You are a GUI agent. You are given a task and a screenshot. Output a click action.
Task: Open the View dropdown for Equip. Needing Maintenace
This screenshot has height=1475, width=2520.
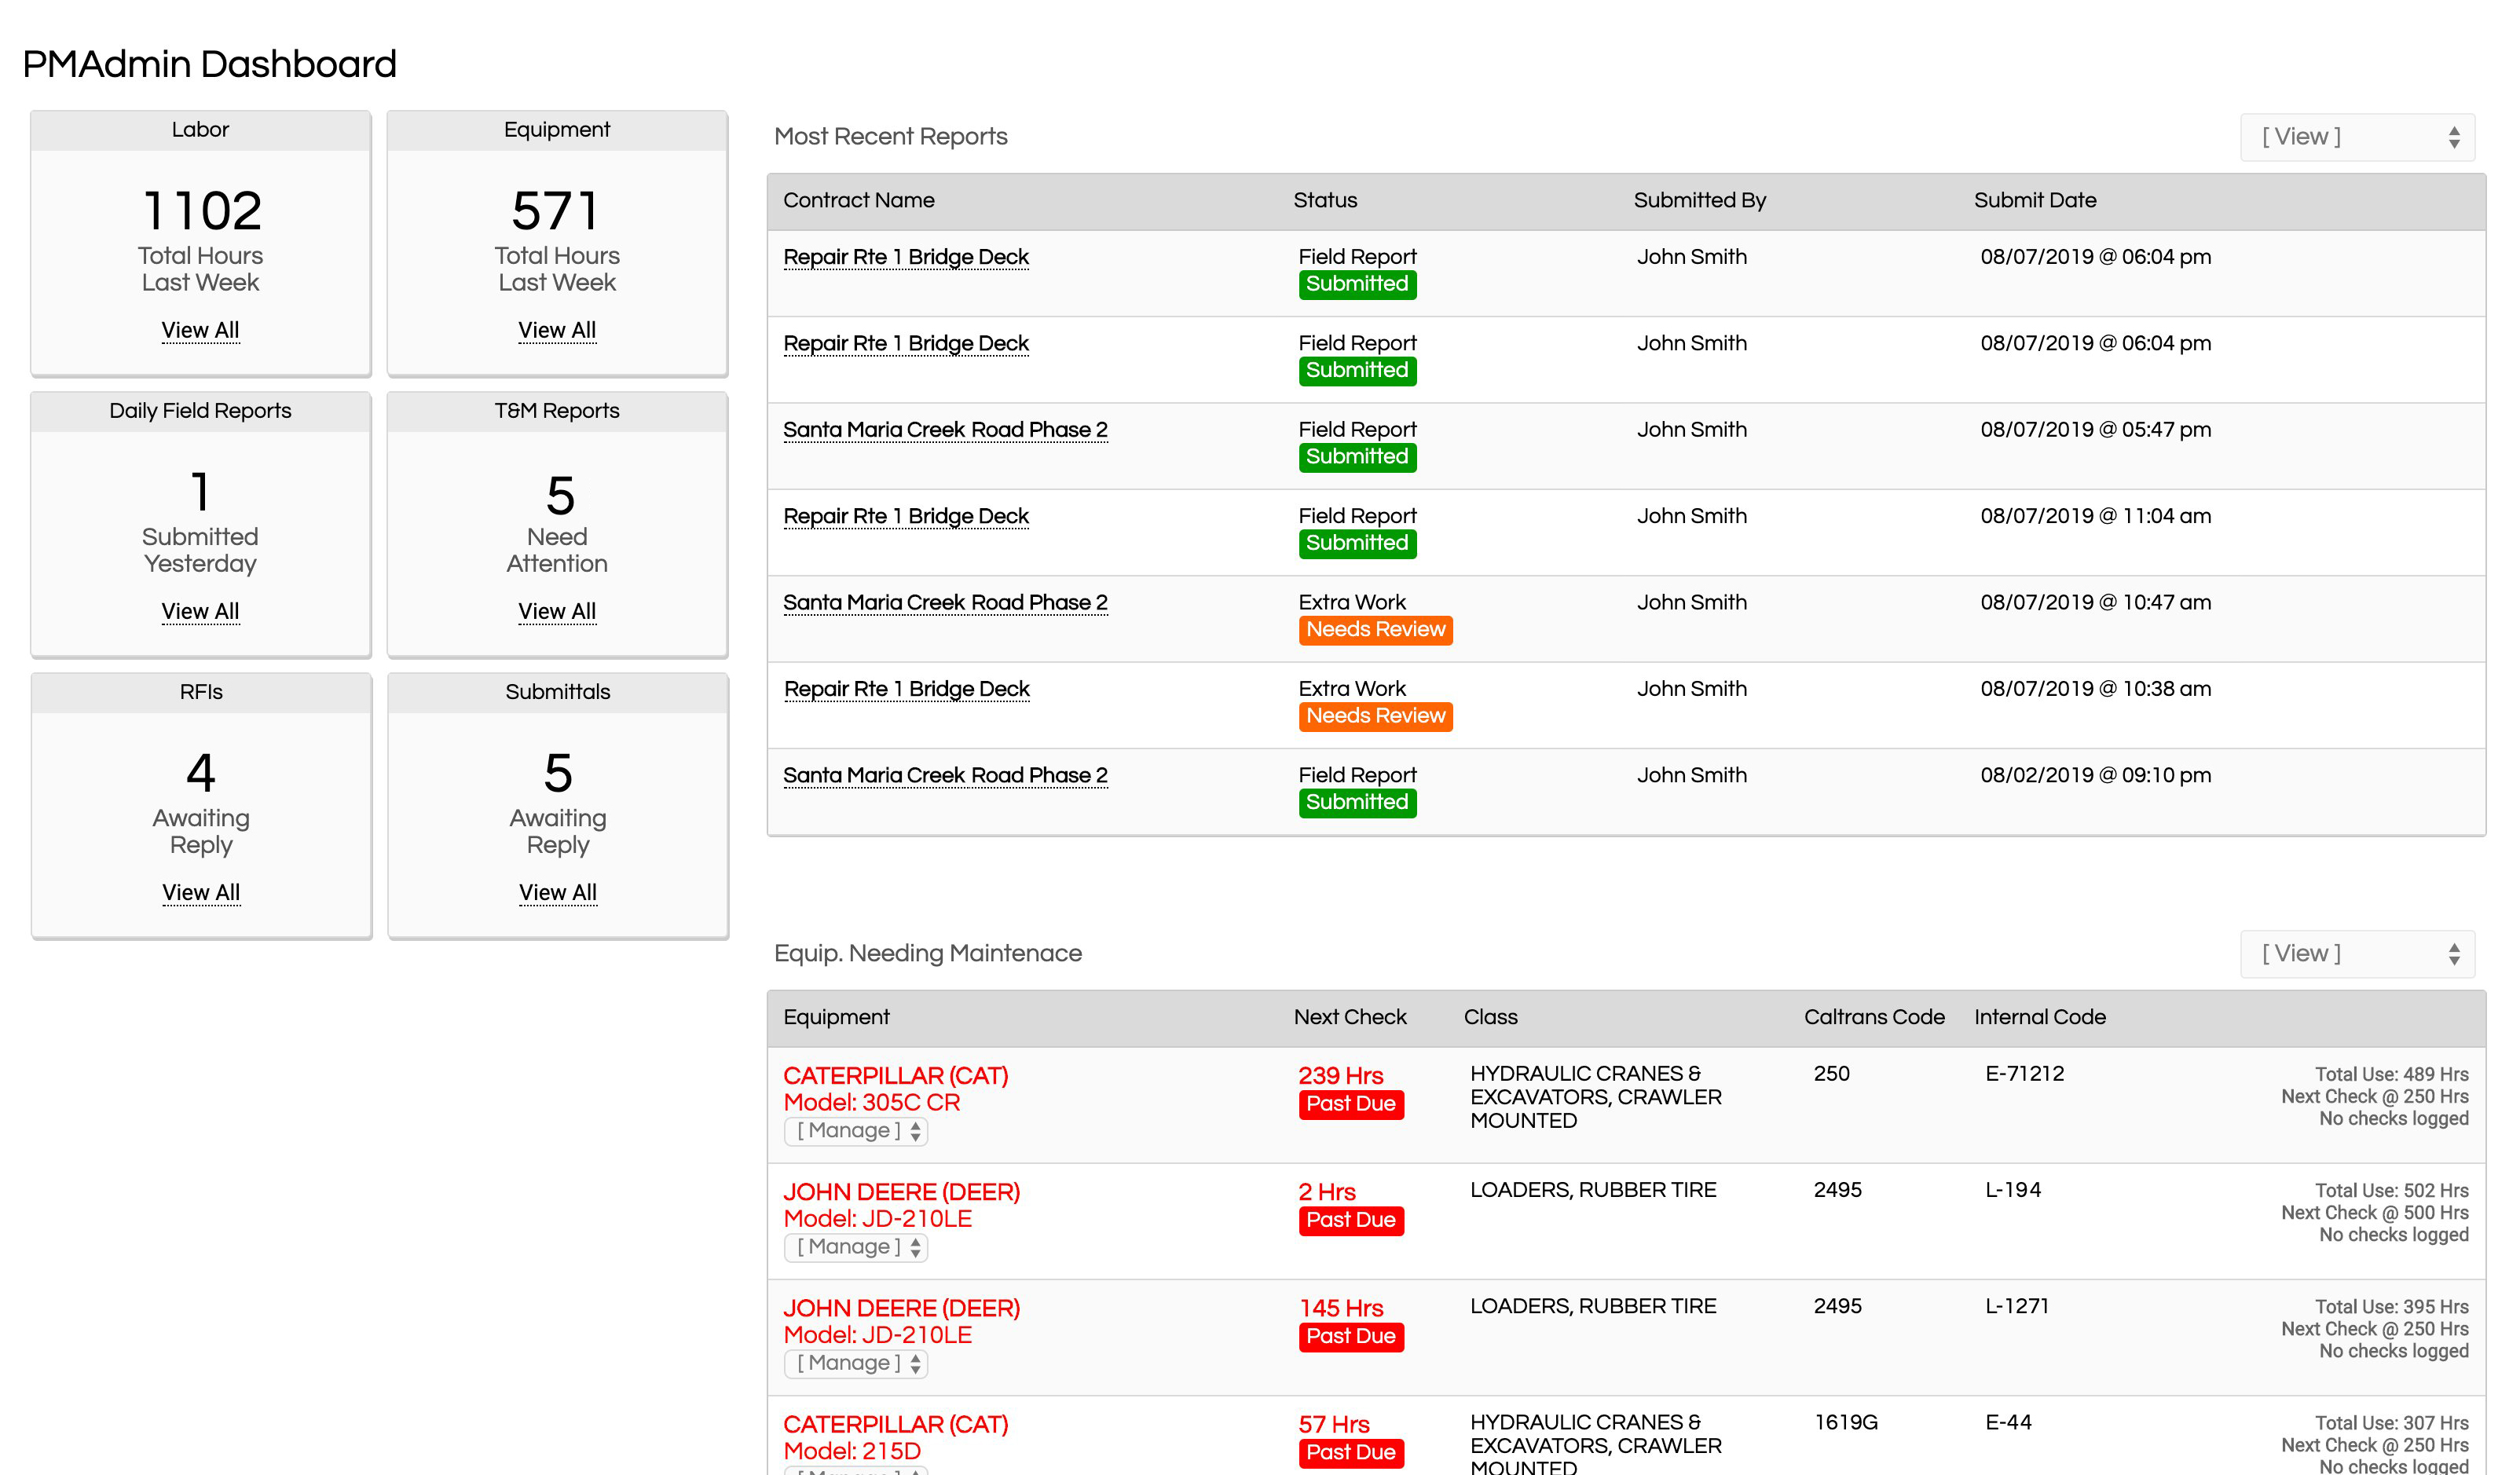pos(2357,953)
